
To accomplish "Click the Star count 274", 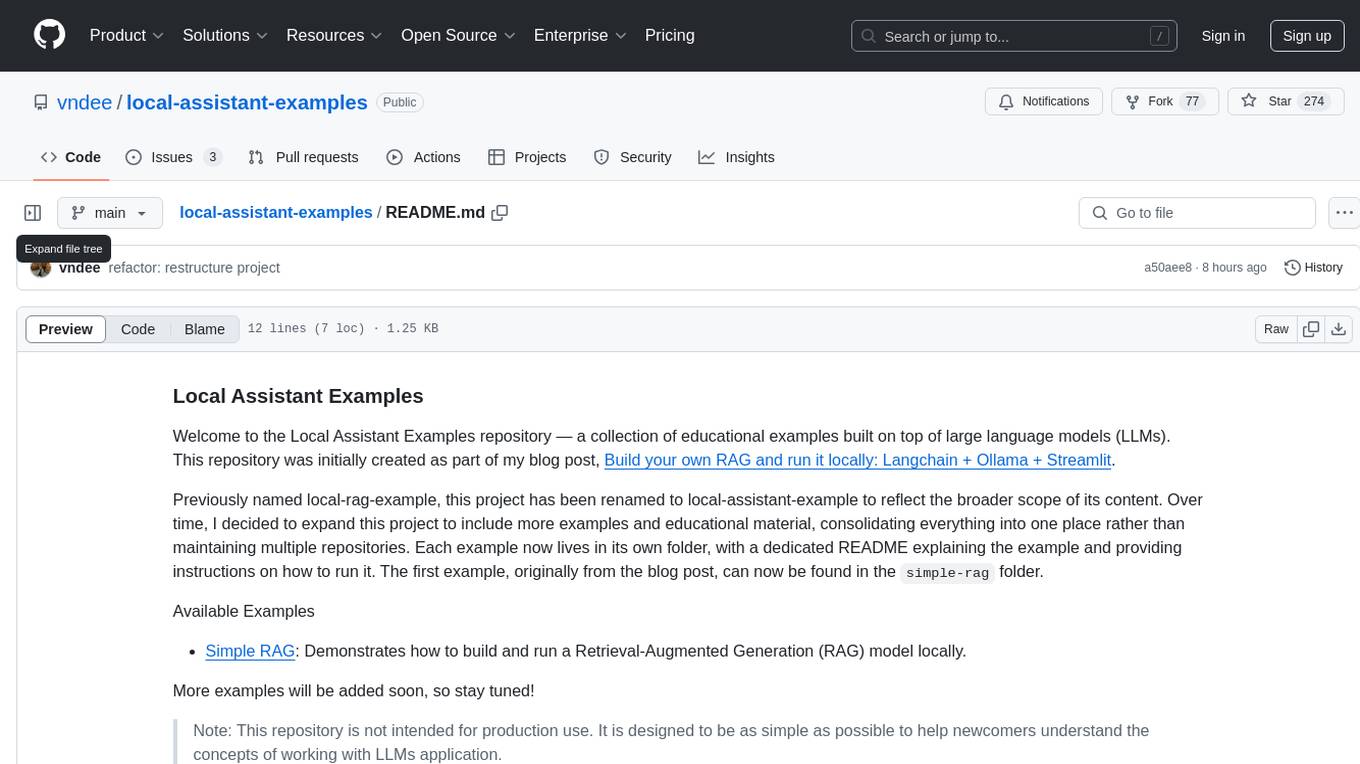I will [x=1314, y=101].
